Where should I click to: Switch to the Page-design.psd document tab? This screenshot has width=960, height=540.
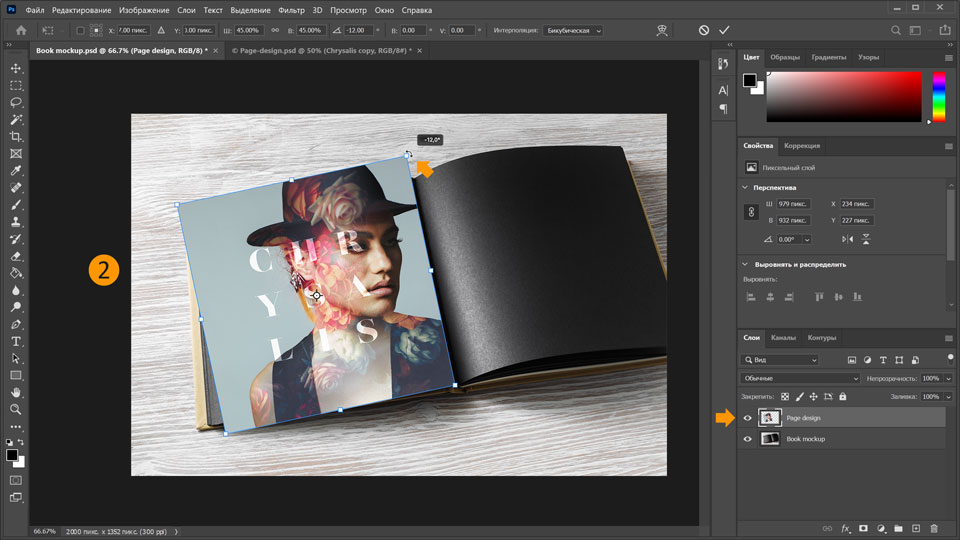pos(321,51)
